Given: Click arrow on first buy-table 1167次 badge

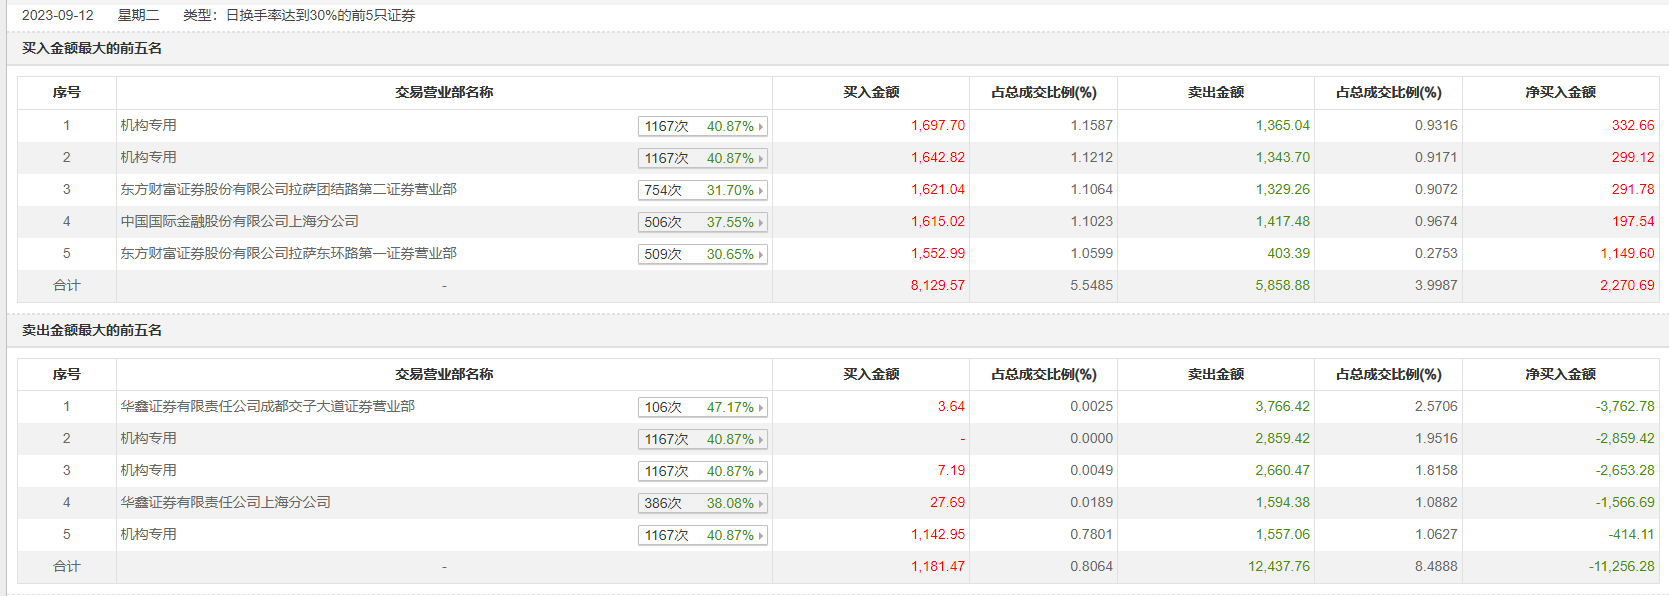Looking at the screenshot, I should point(761,127).
